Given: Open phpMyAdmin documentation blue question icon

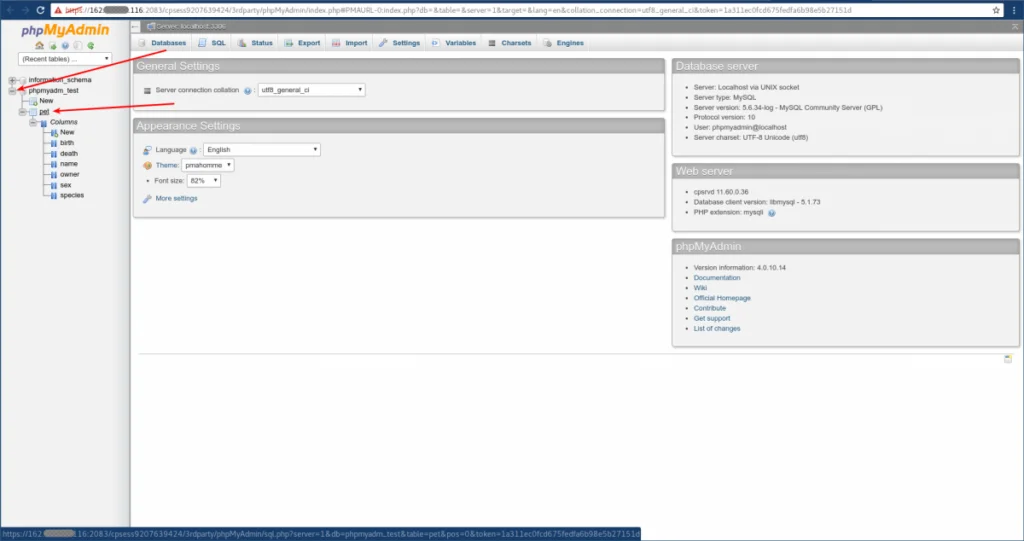Looking at the screenshot, I should coord(65,45).
